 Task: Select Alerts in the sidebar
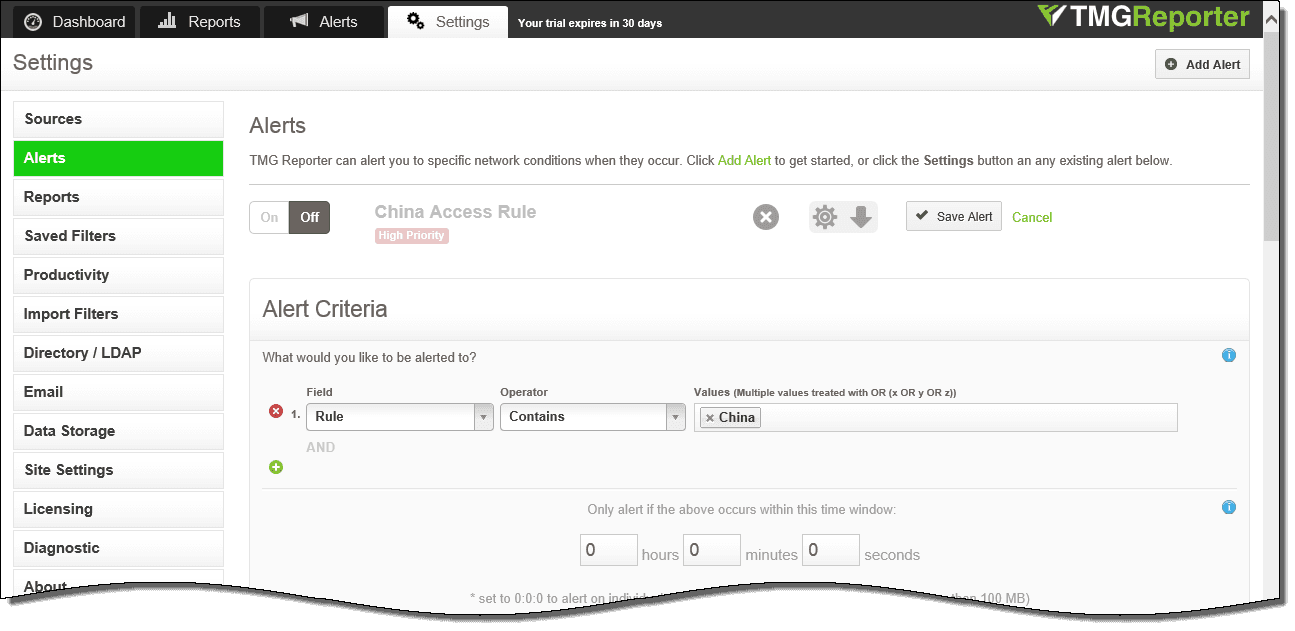tap(118, 158)
